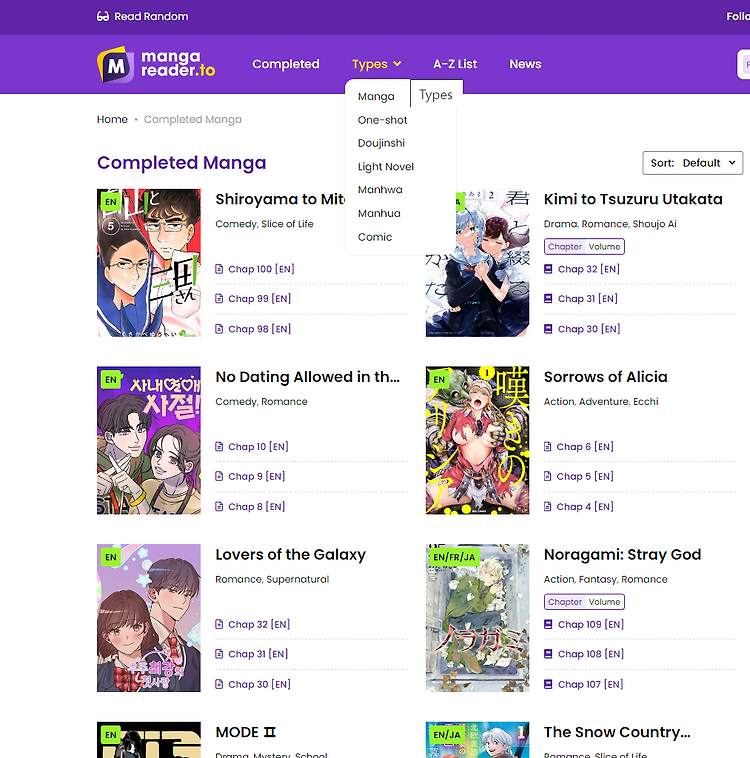Image resolution: width=750 pixels, height=758 pixels.
Task: Select Chapter toggle for Noragami: Stray God
Action: (565, 602)
